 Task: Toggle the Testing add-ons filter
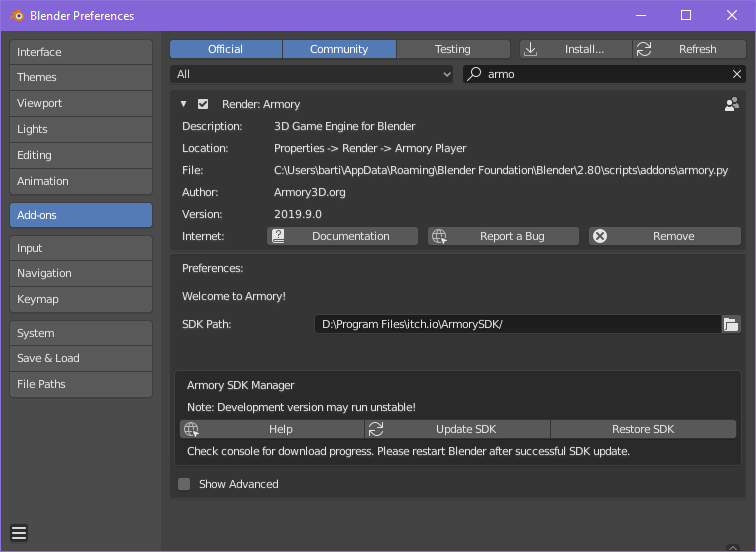click(x=453, y=49)
